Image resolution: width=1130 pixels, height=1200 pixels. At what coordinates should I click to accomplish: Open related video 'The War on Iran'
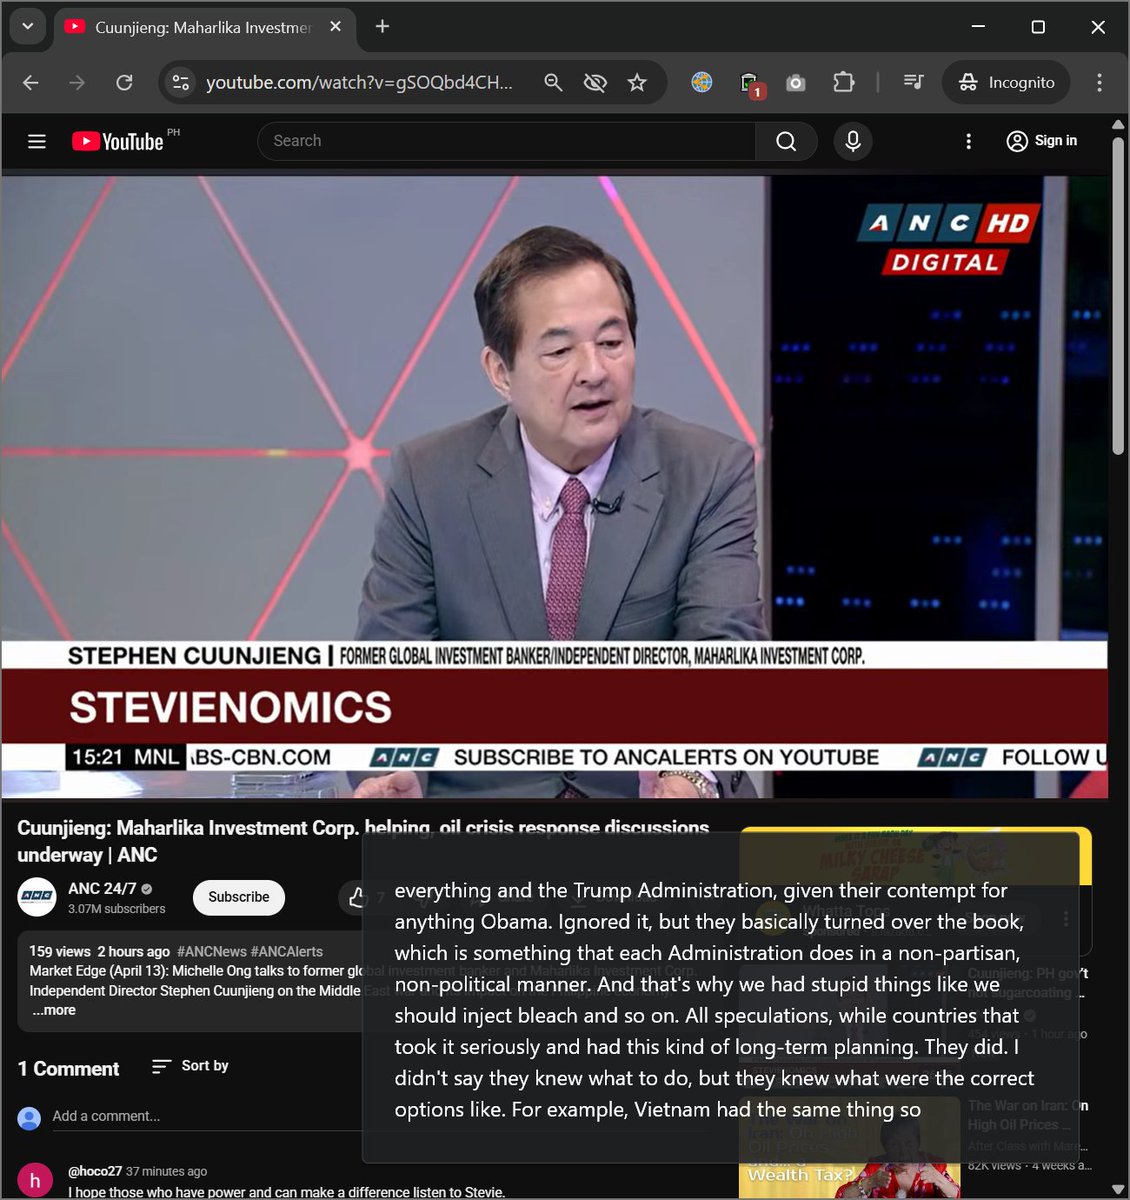tap(1027, 1115)
